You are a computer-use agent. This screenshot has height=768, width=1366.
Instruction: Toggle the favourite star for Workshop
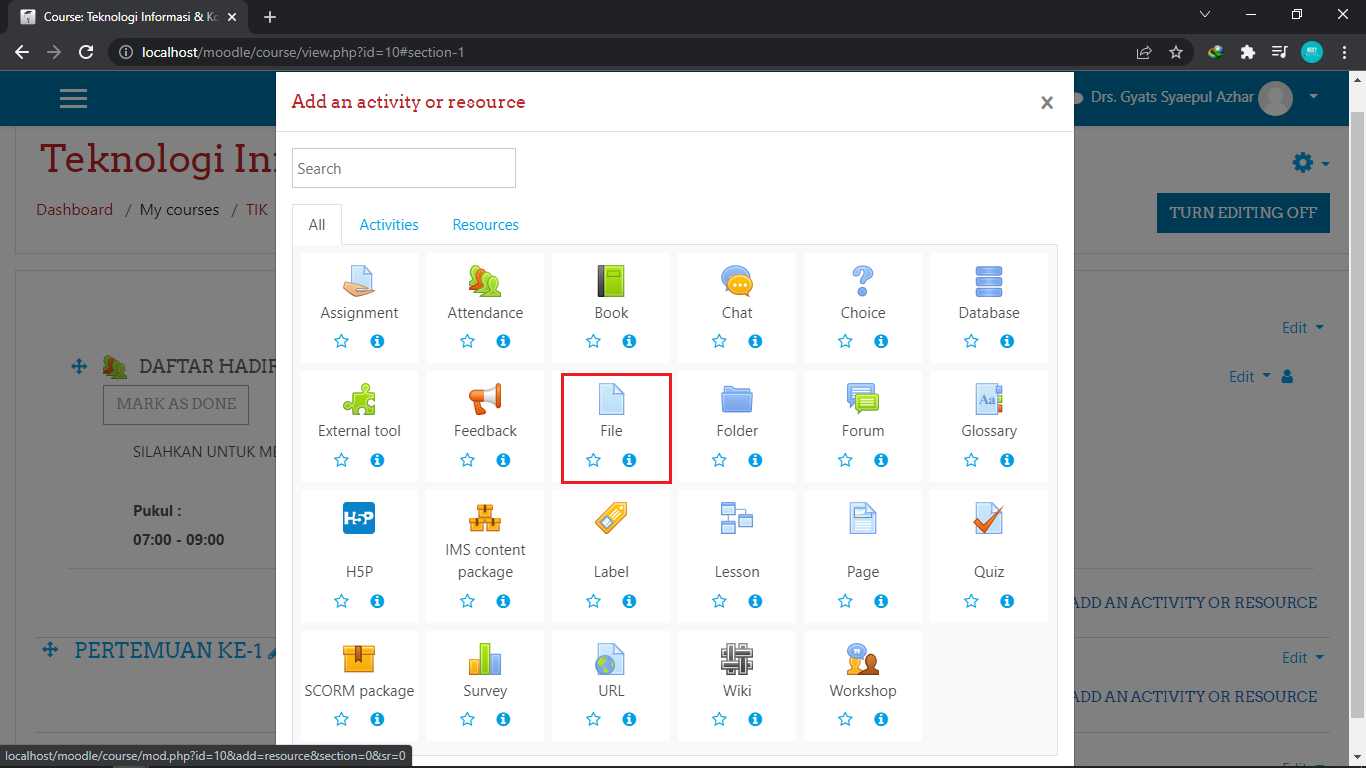(845, 719)
